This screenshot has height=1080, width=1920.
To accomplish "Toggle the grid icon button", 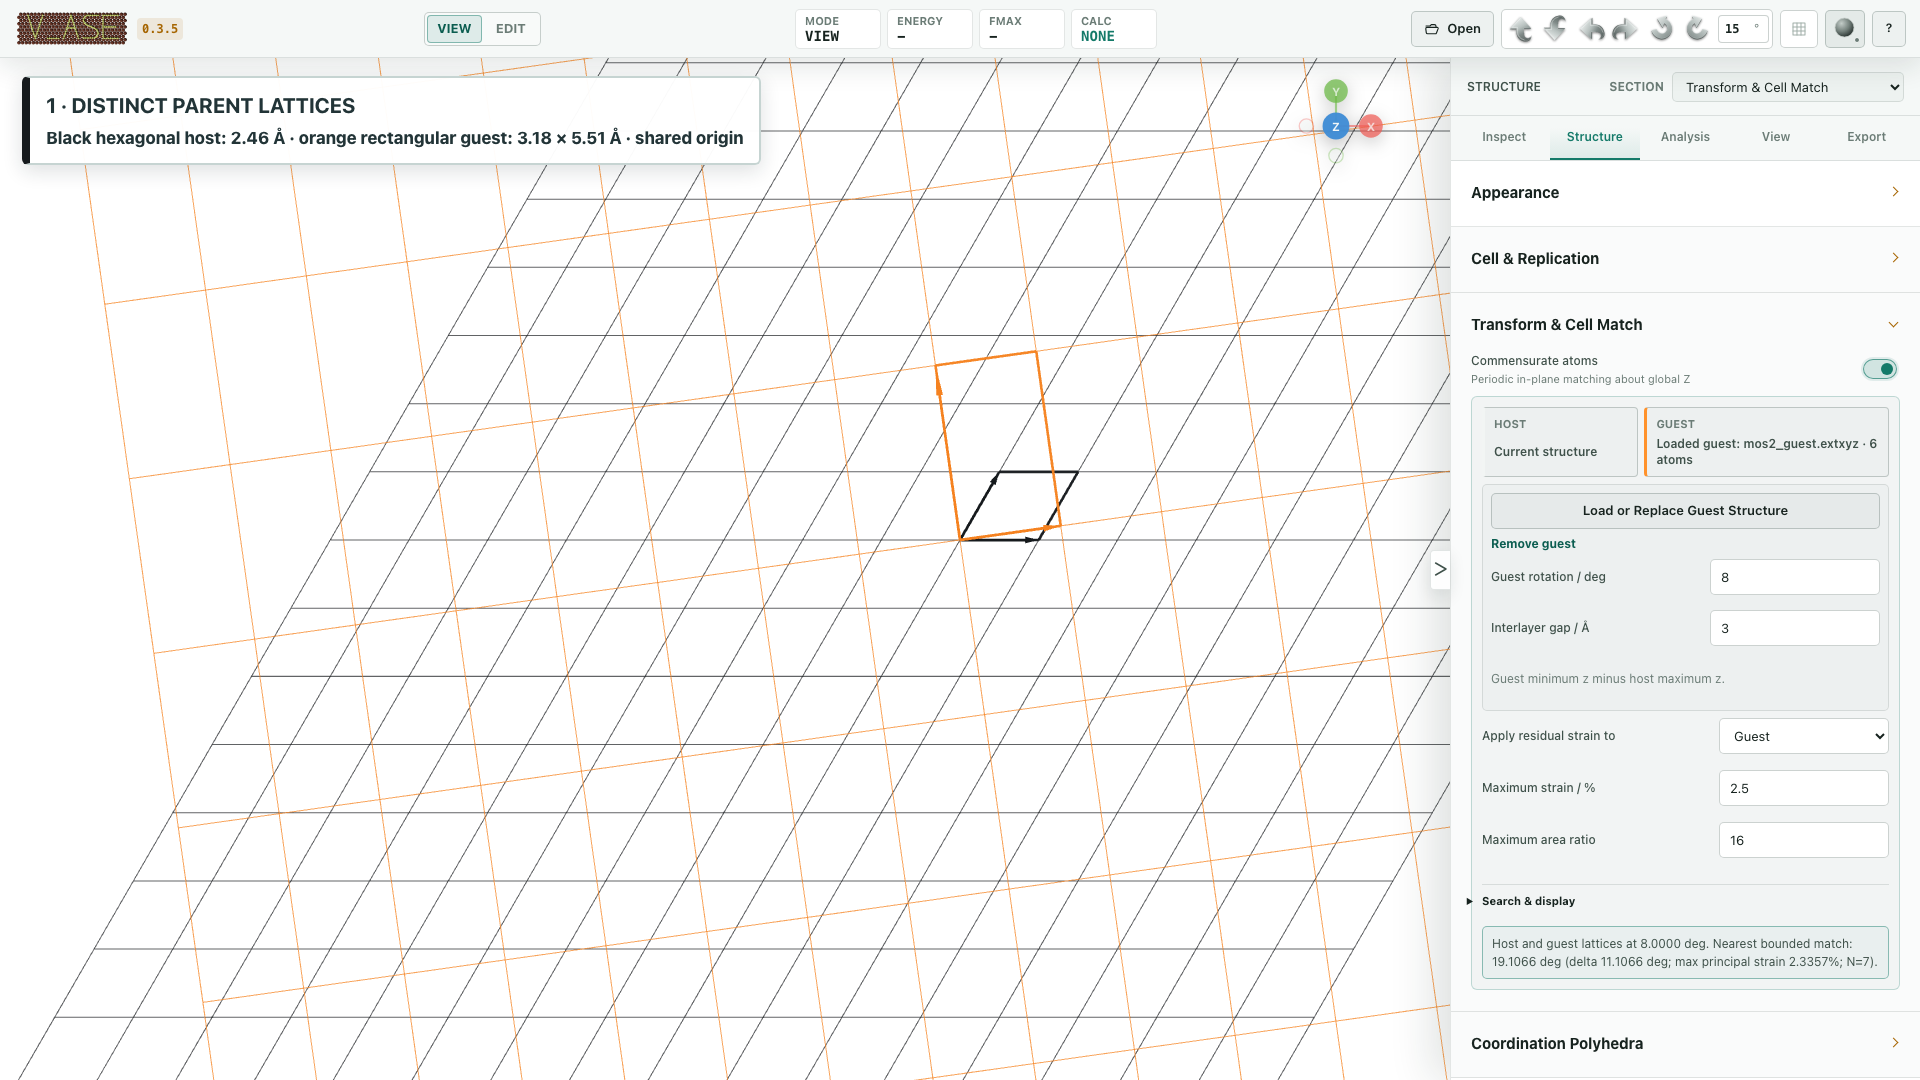I will point(1799,29).
